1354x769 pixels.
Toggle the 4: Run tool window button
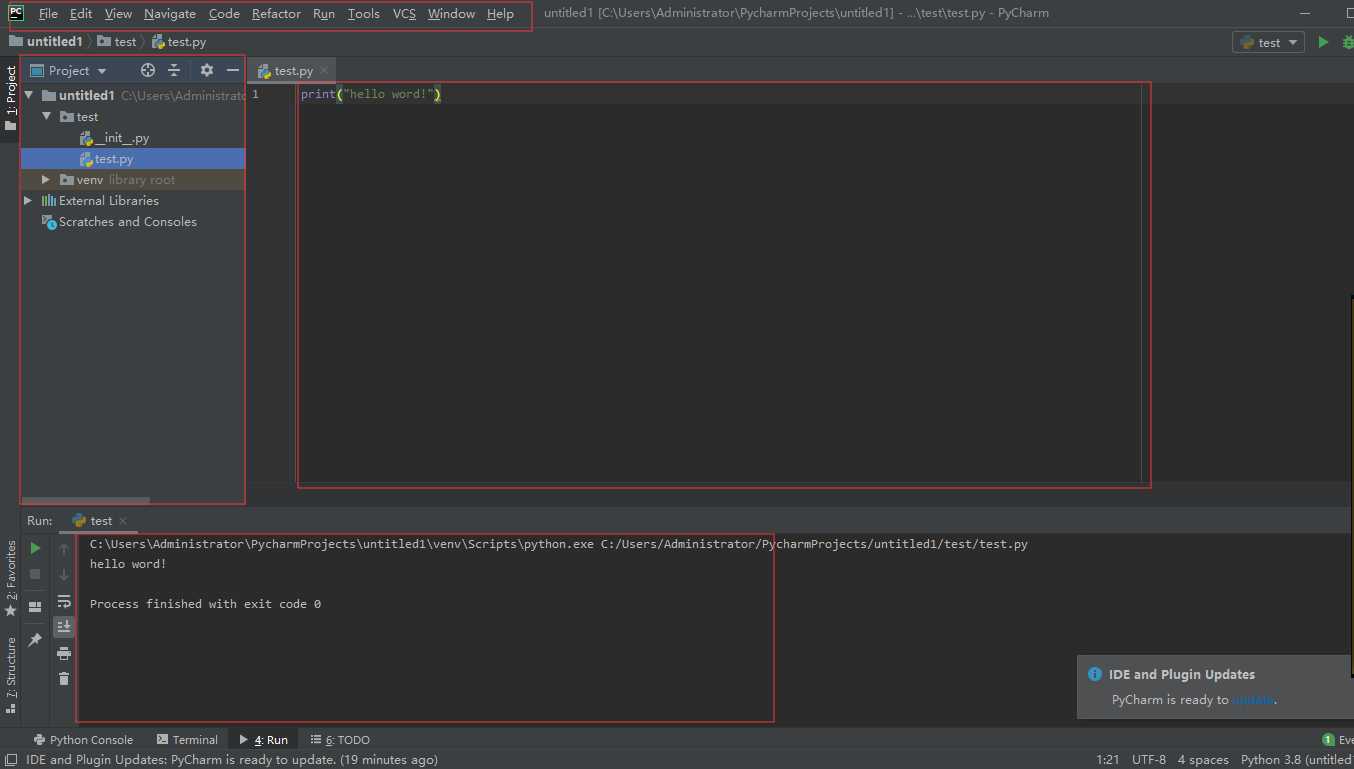tap(263, 740)
